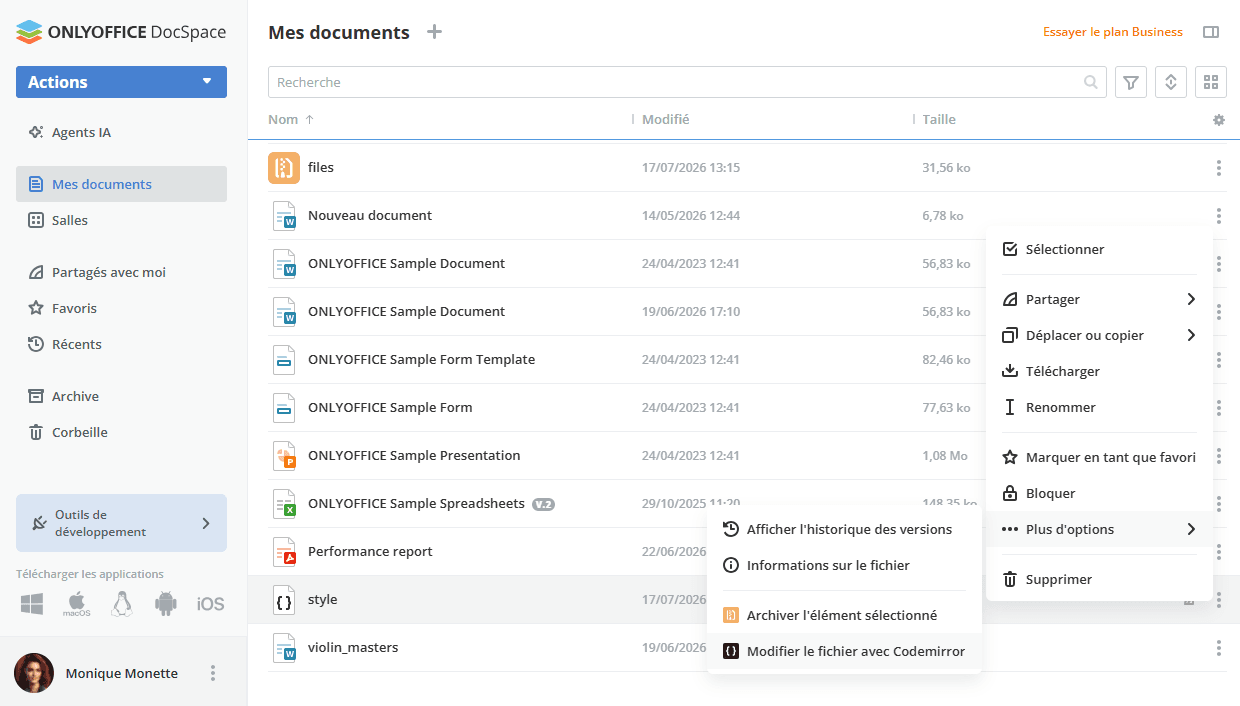The width and height of the screenshot is (1240, 706).
Task: Click Marquer en tant que favori
Action: (x=1099, y=457)
